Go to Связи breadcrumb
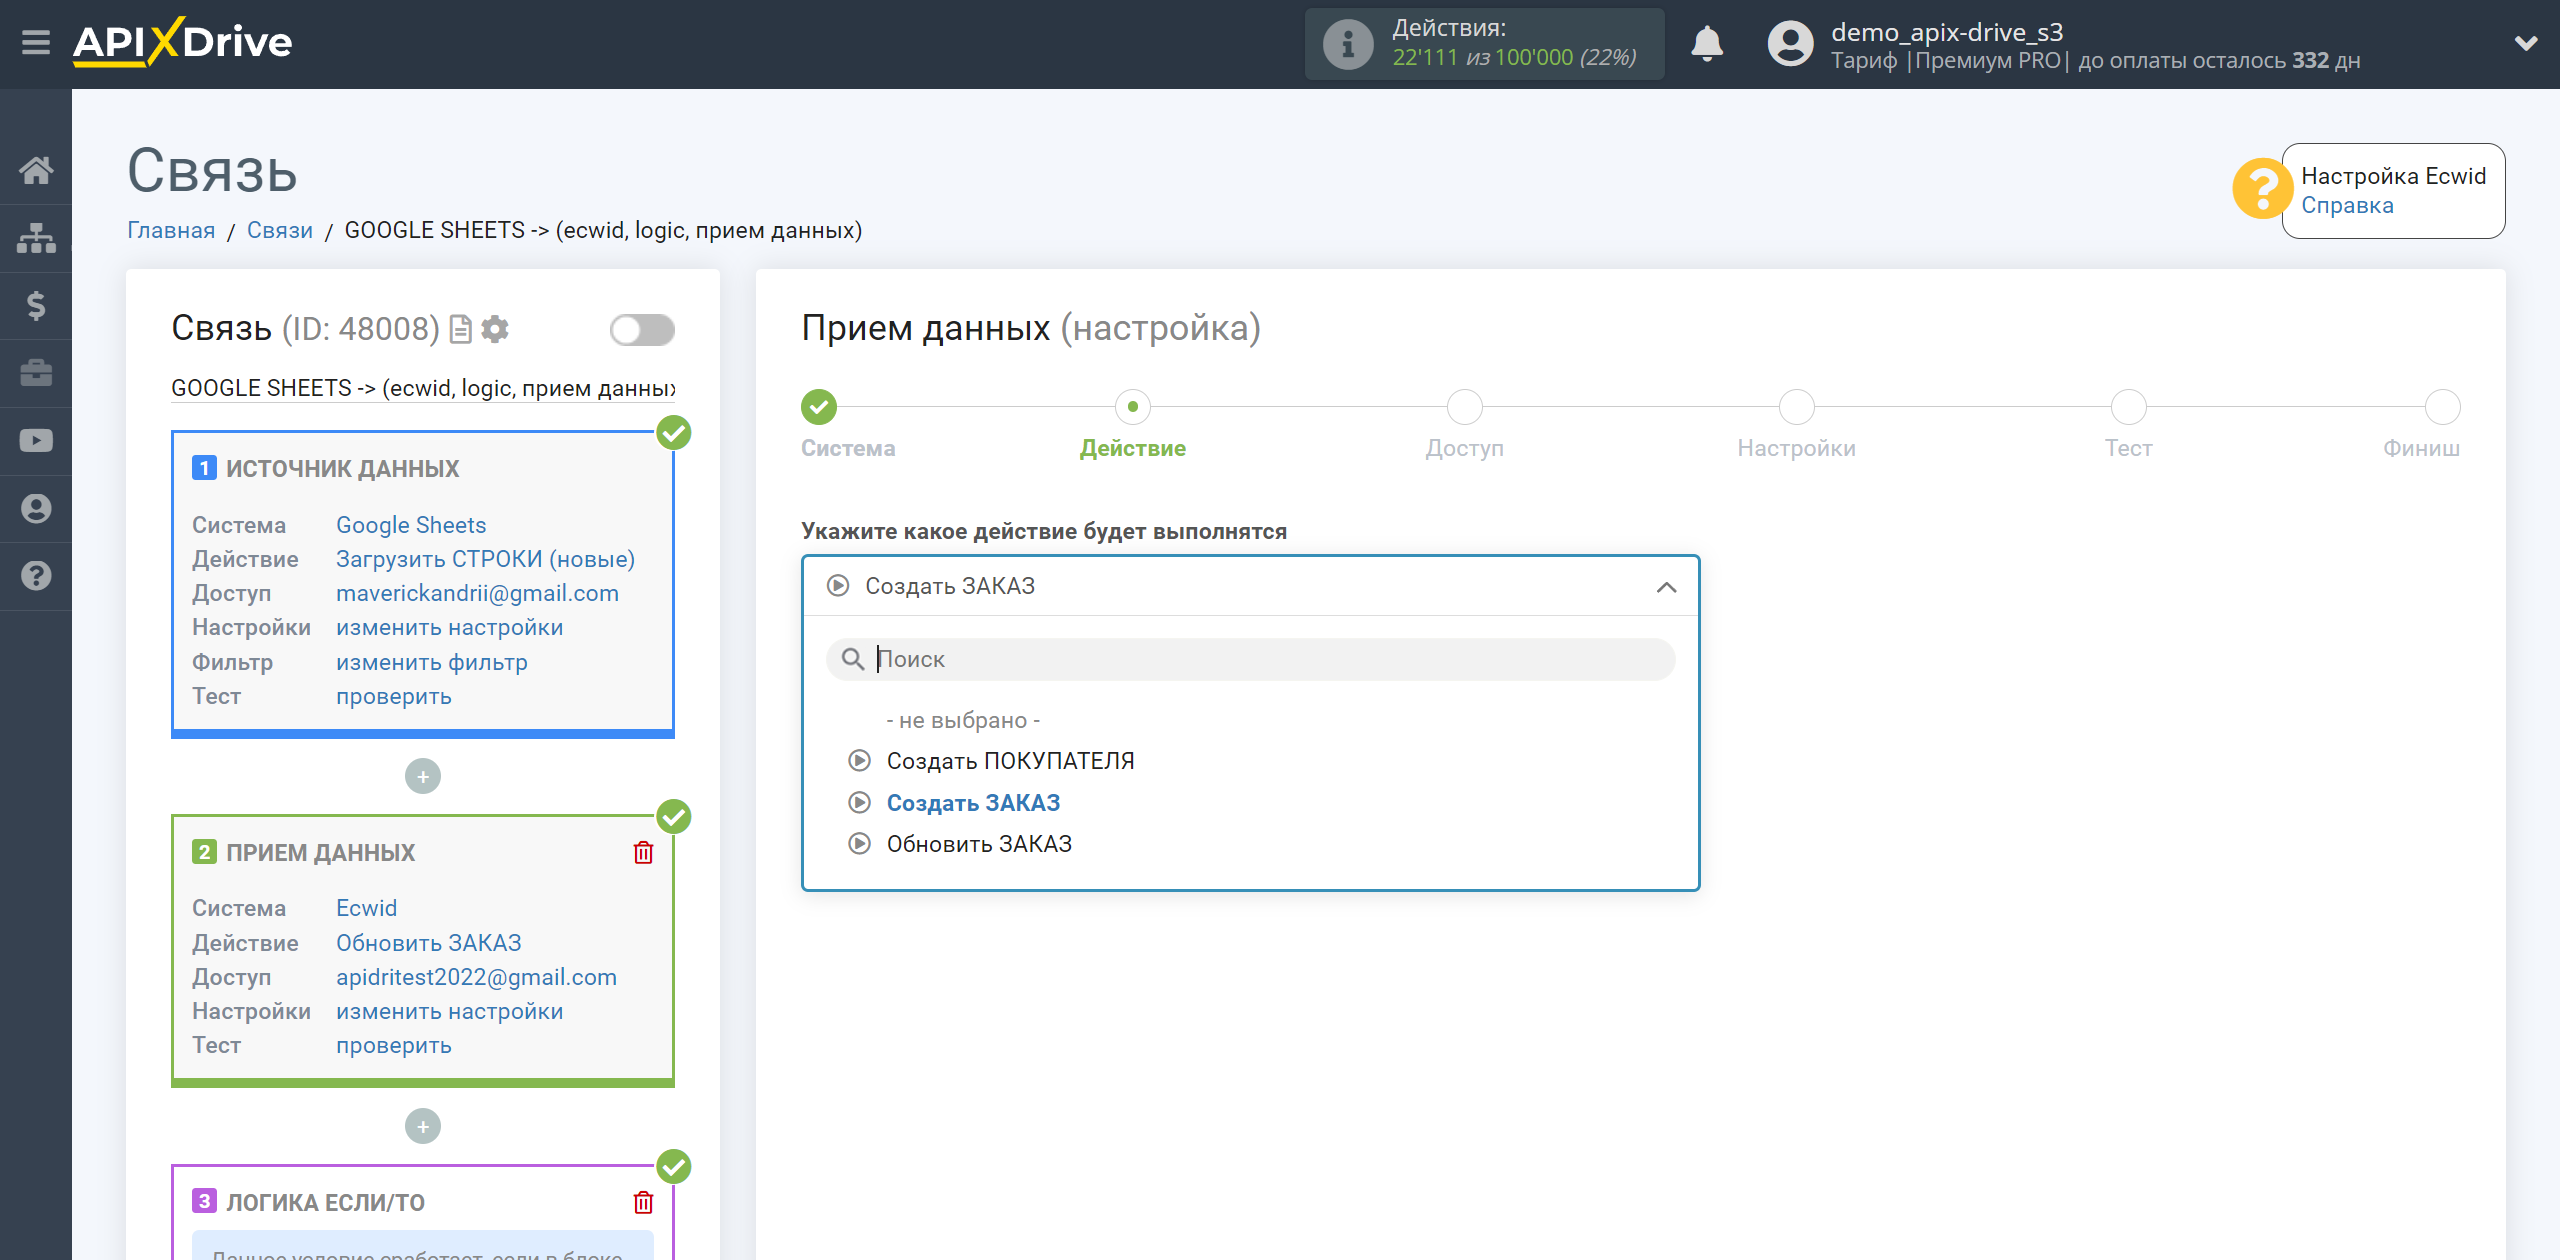The width and height of the screenshot is (2560, 1260). tap(279, 231)
